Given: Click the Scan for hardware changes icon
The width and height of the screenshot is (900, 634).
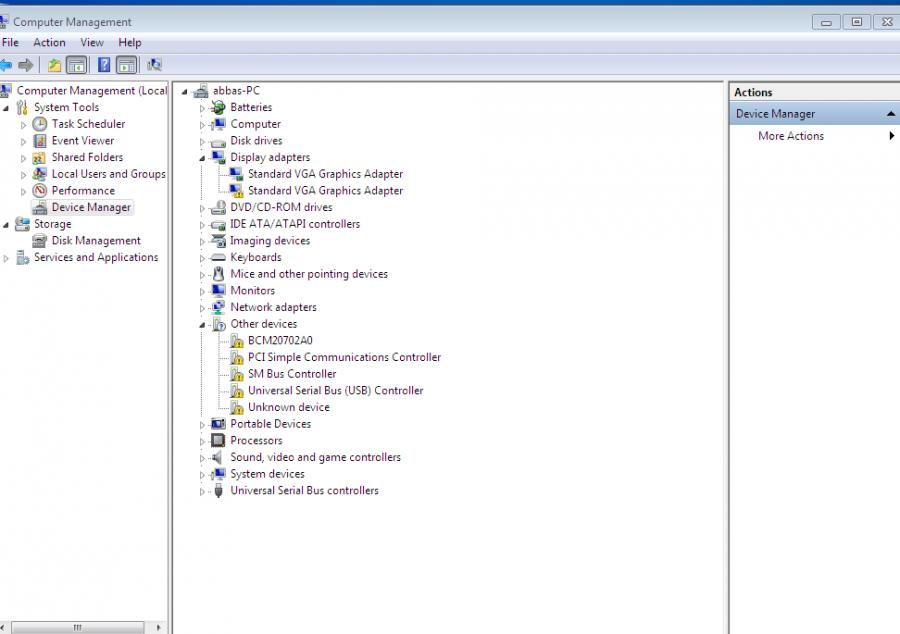Looking at the screenshot, I should pyautogui.click(x=154, y=65).
